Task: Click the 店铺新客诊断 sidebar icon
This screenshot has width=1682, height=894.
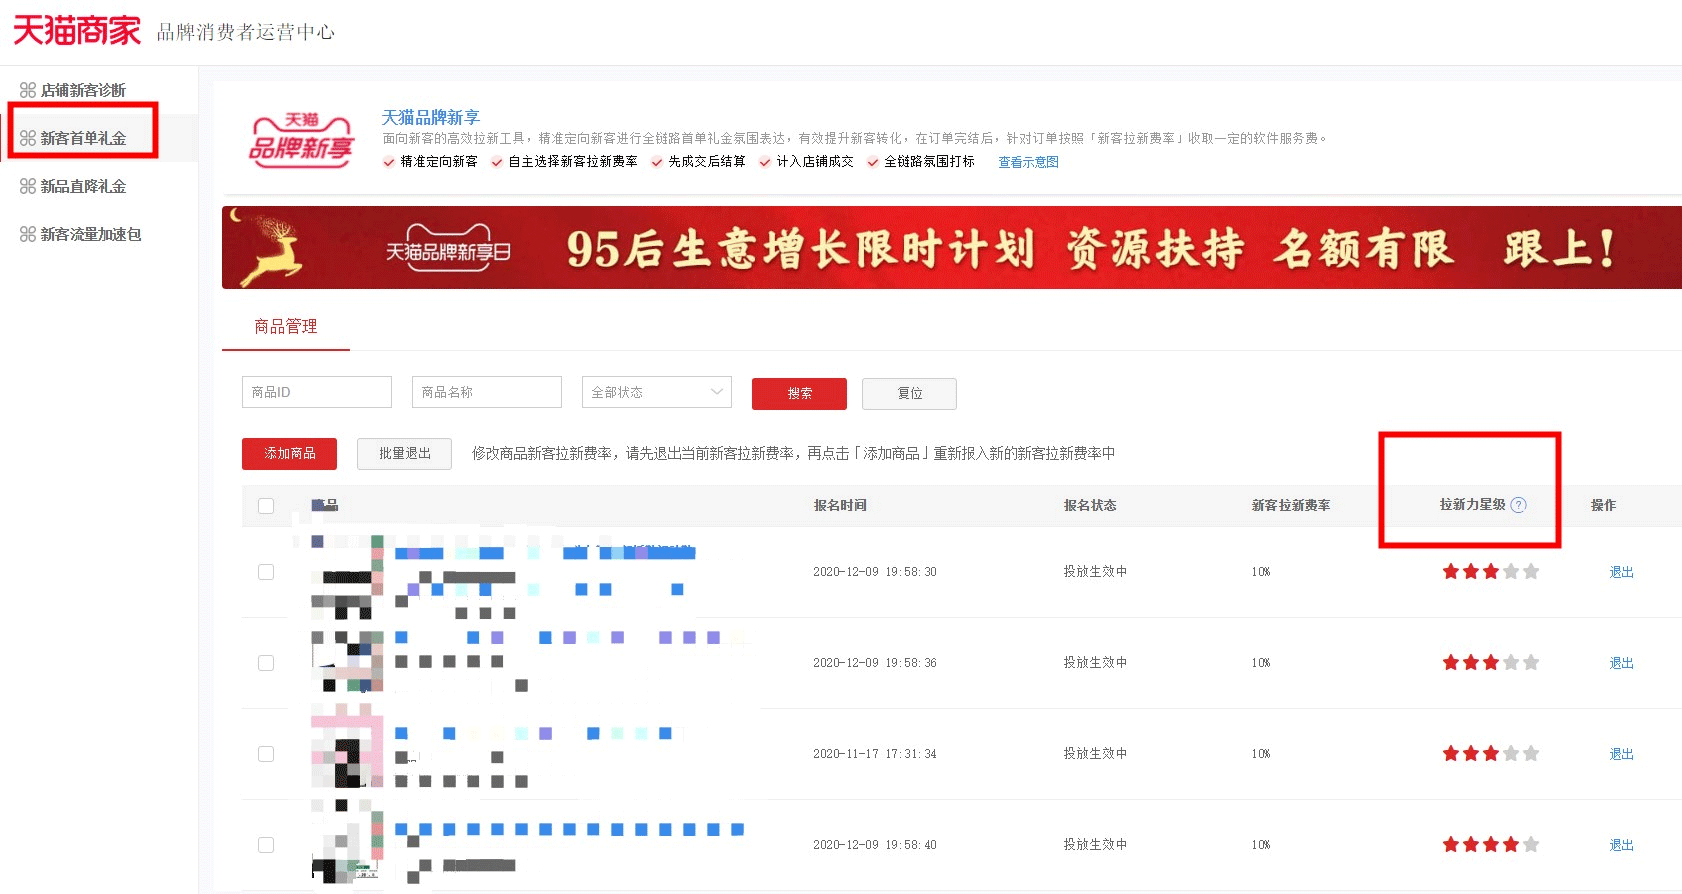Action: pyautogui.click(x=28, y=90)
